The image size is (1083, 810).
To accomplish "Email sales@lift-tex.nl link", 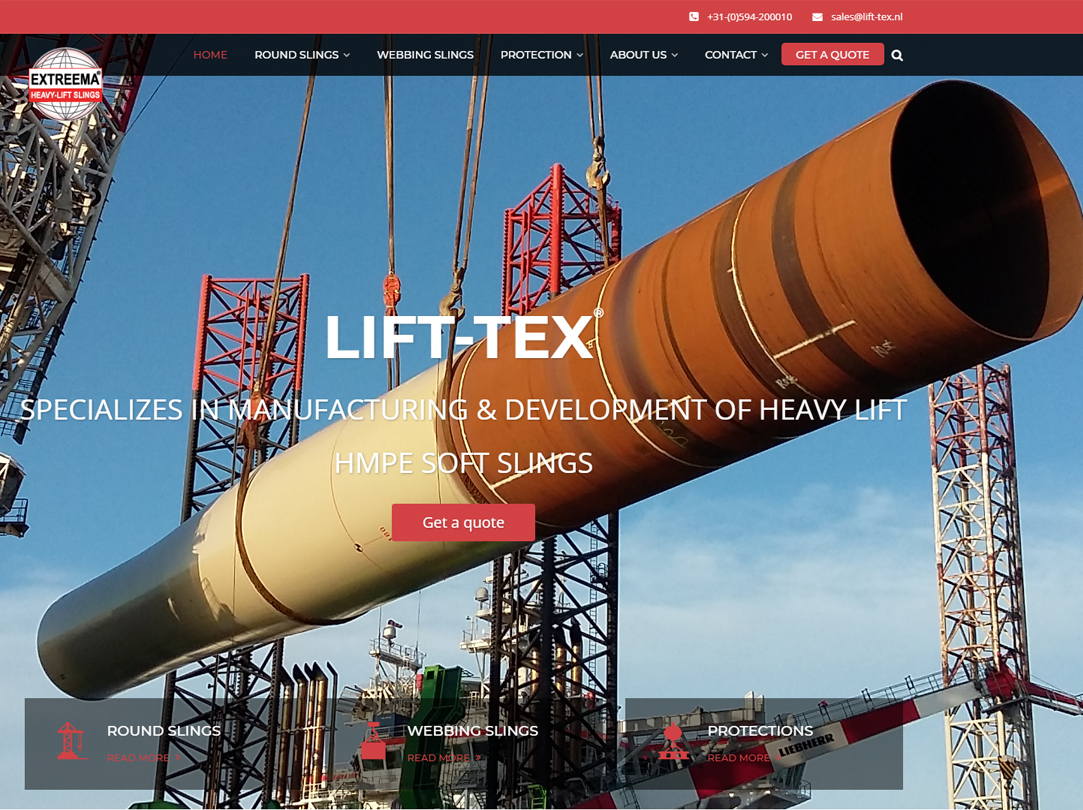I will tap(866, 17).
